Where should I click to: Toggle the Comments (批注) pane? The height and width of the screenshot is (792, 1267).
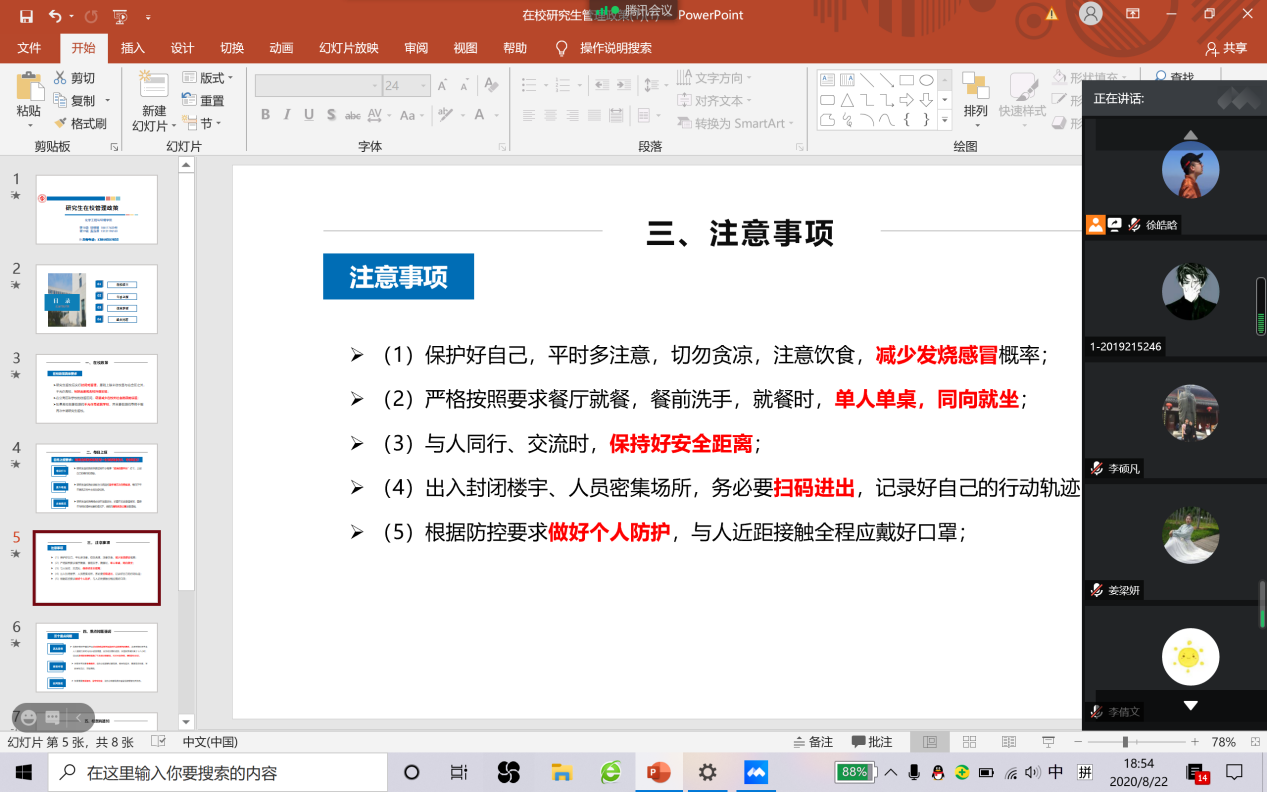(x=872, y=742)
